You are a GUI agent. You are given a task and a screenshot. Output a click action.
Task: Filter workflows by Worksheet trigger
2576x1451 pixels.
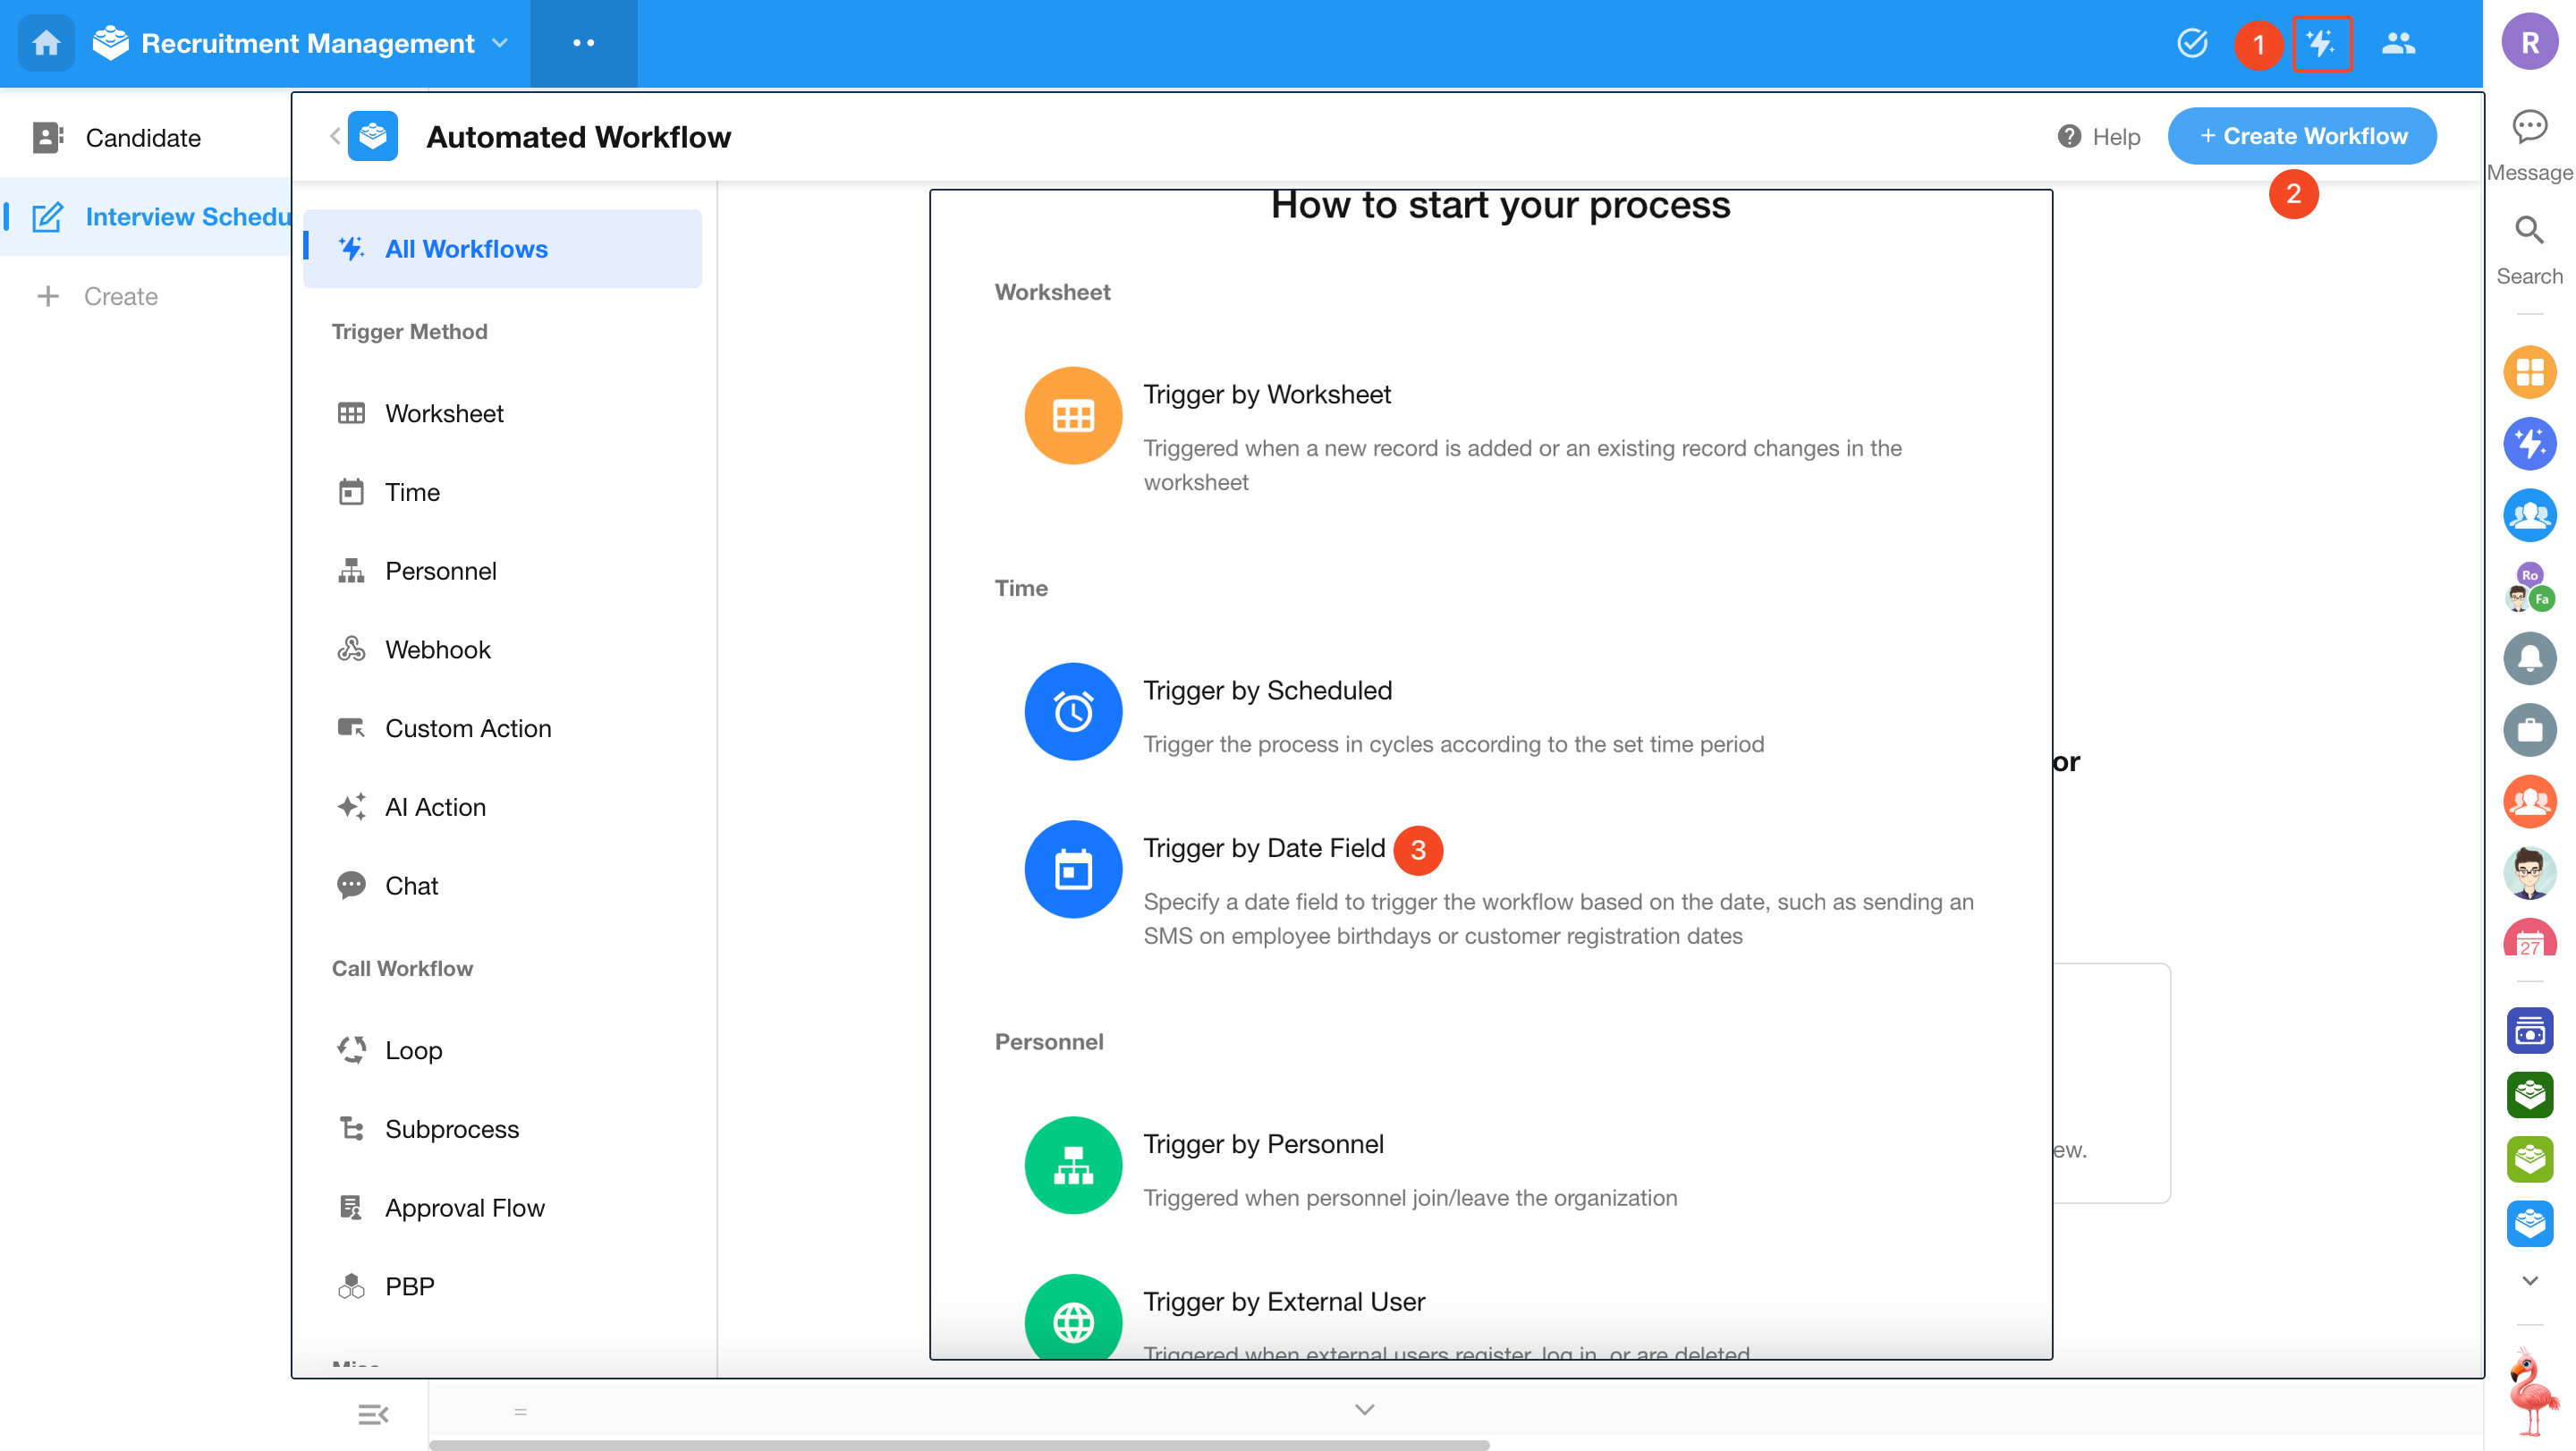[x=502, y=414]
